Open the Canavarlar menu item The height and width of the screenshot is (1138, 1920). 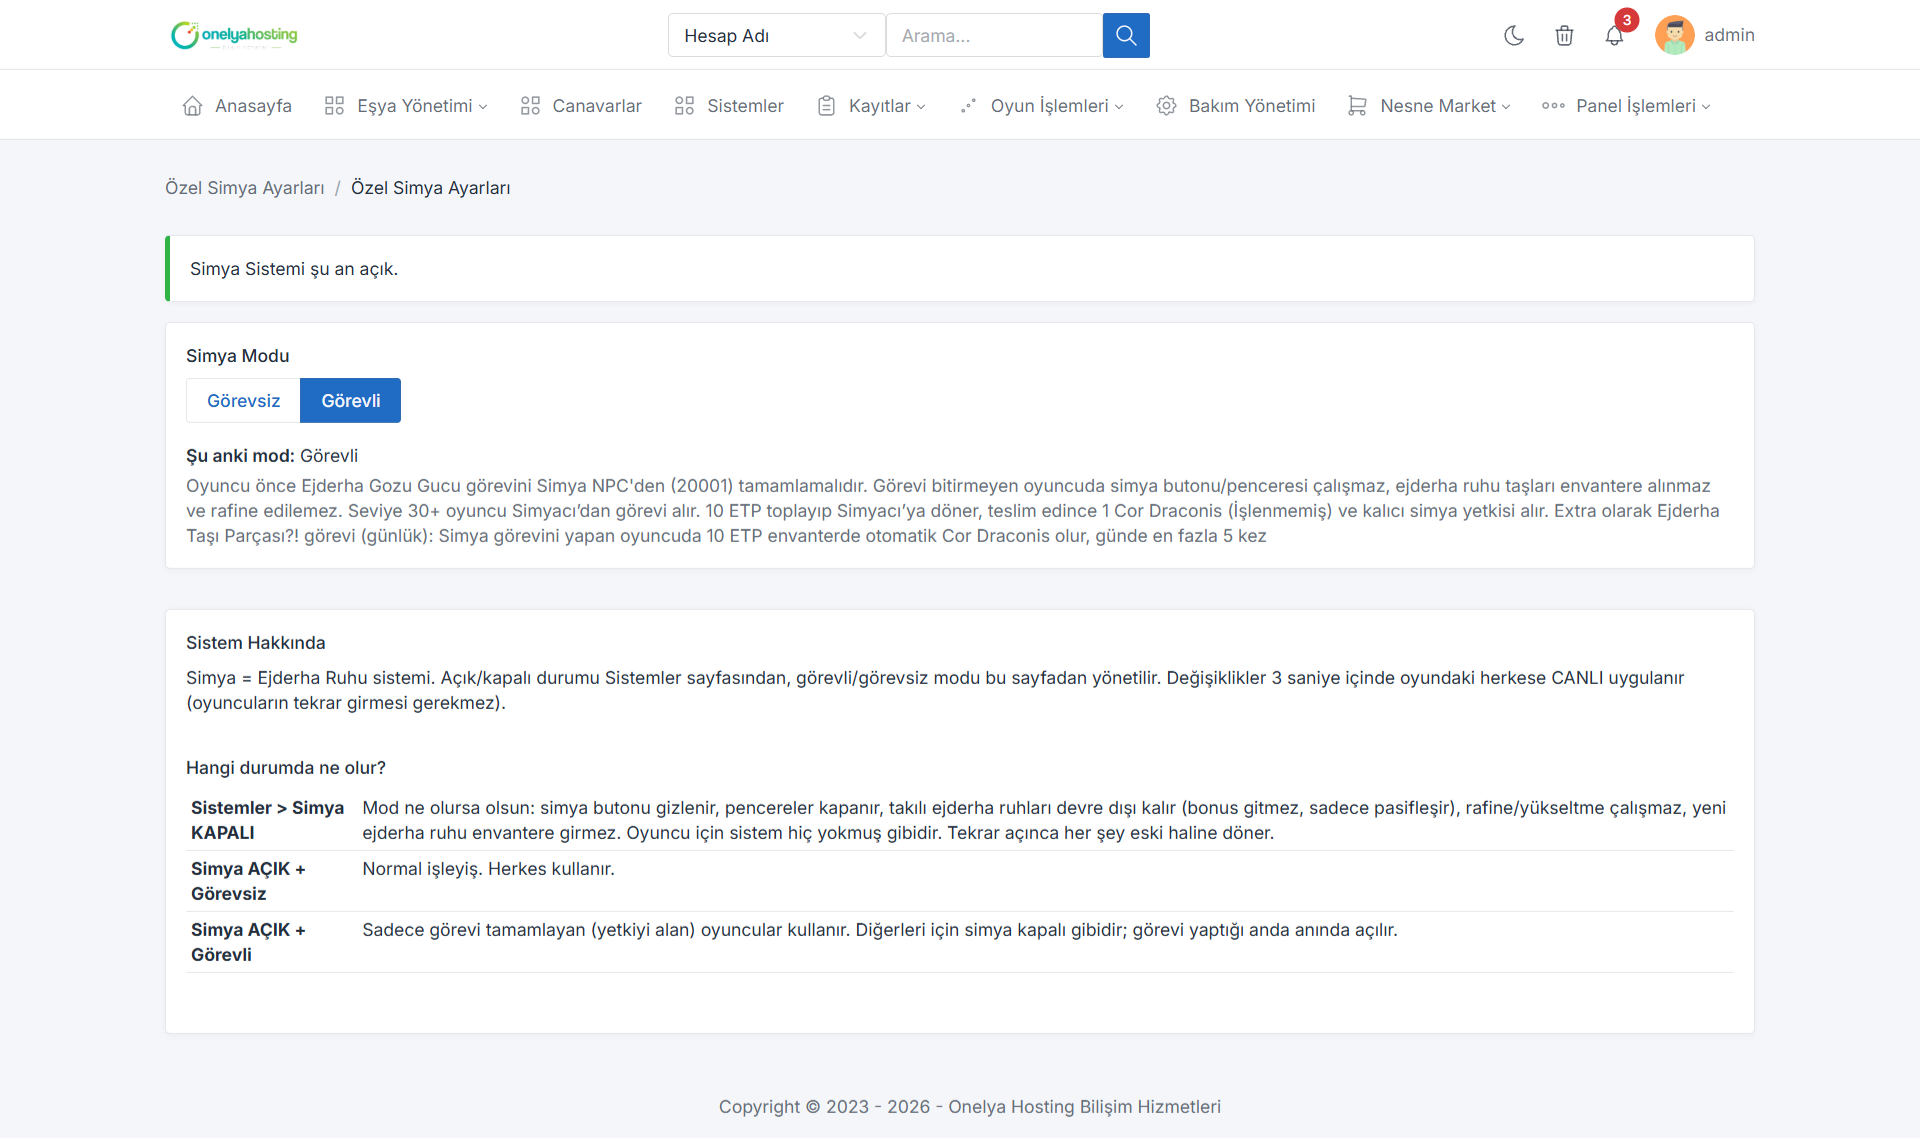coord(581,105)
